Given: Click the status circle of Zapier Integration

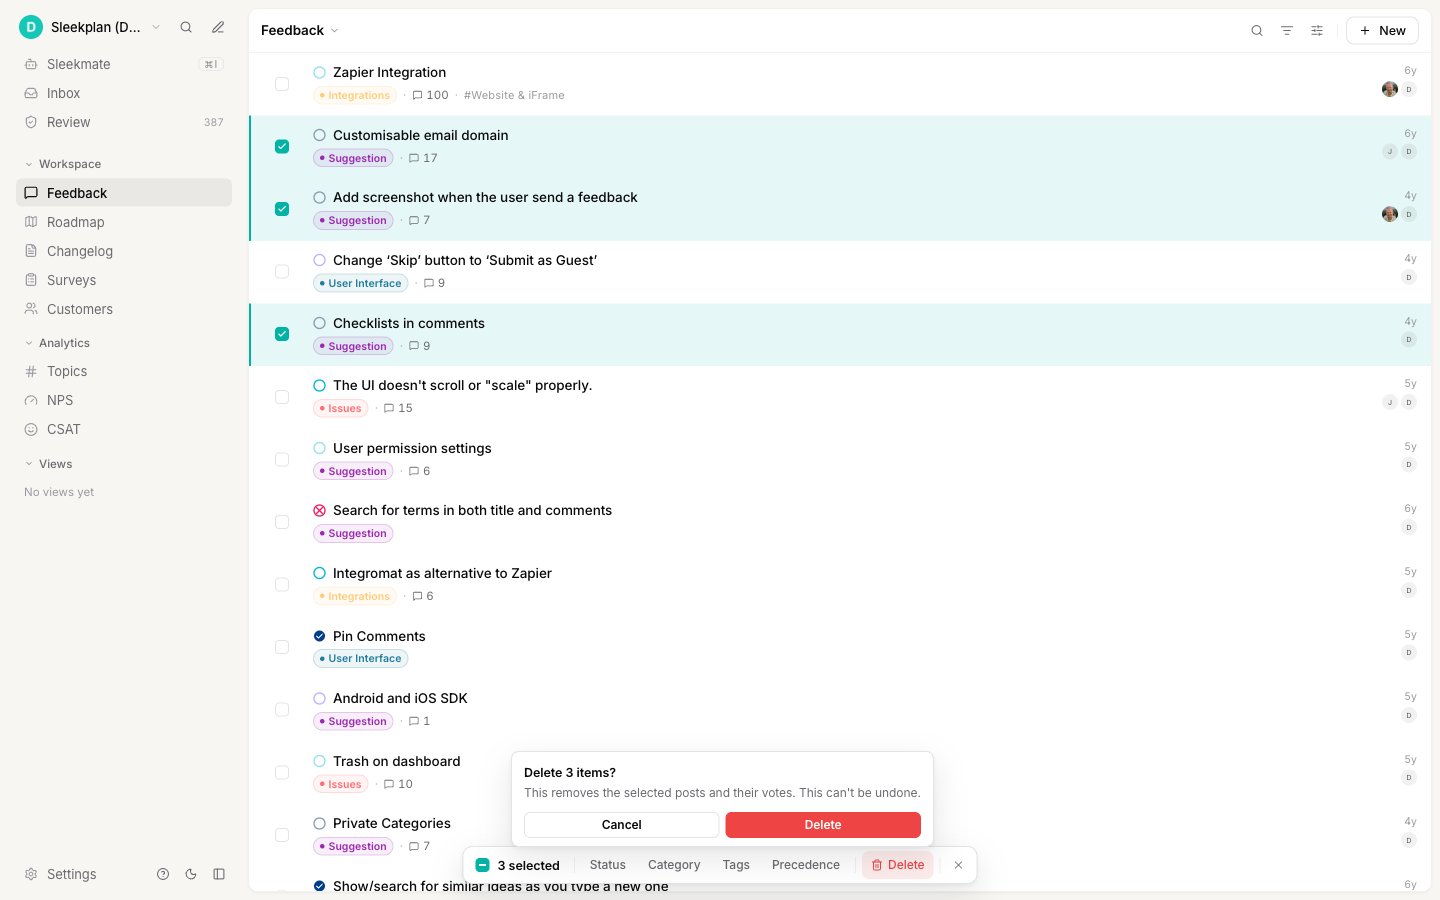Looking at the screenshot, I should pyautogui.click(x=320, y=72).
